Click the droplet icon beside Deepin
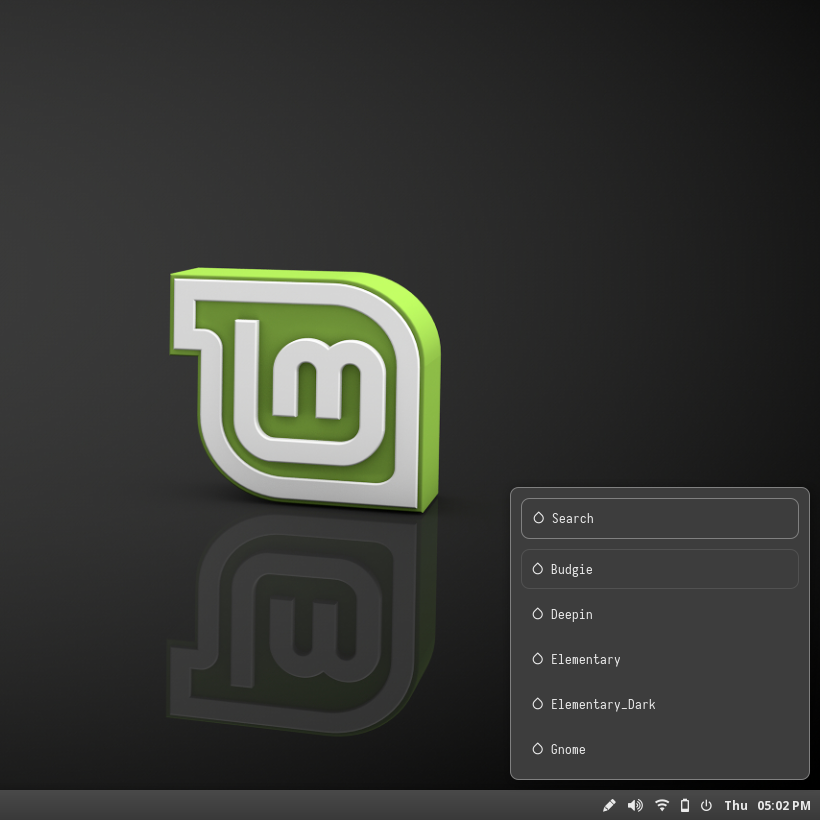 coord(538,613)
